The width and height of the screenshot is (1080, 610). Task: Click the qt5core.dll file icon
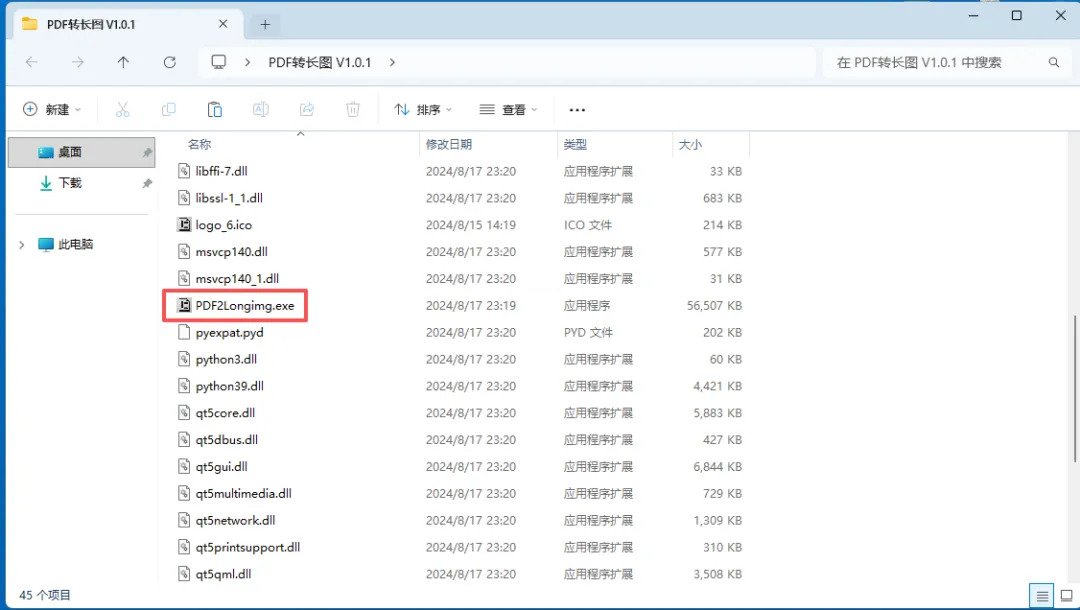[x=184, y=412]
